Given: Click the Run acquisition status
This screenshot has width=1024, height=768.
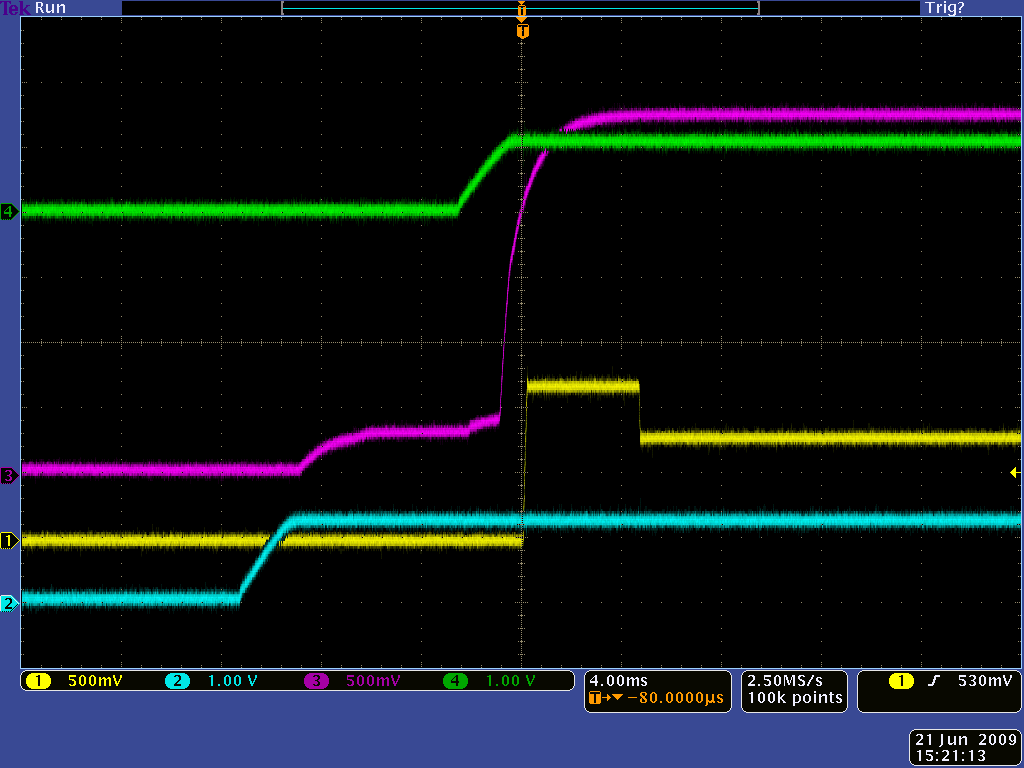Looking at the screenshot, I should 50,8.
